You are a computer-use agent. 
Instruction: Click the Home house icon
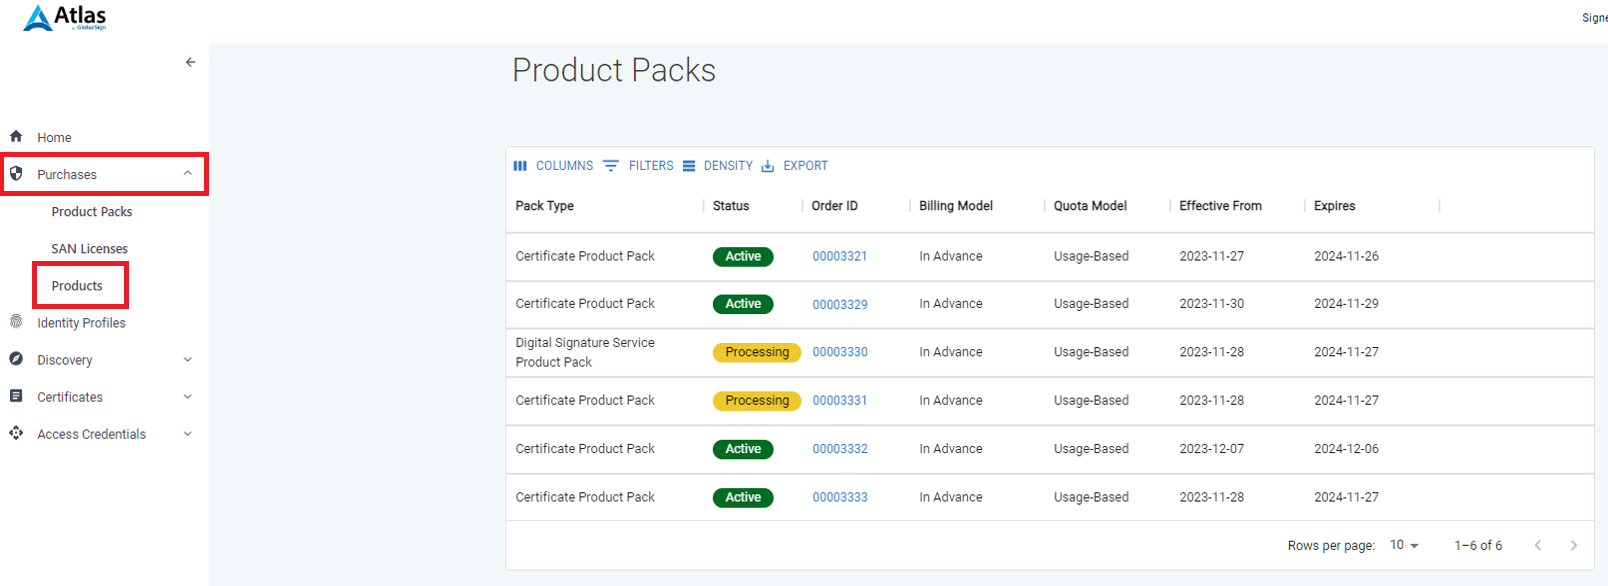(16, 137)
